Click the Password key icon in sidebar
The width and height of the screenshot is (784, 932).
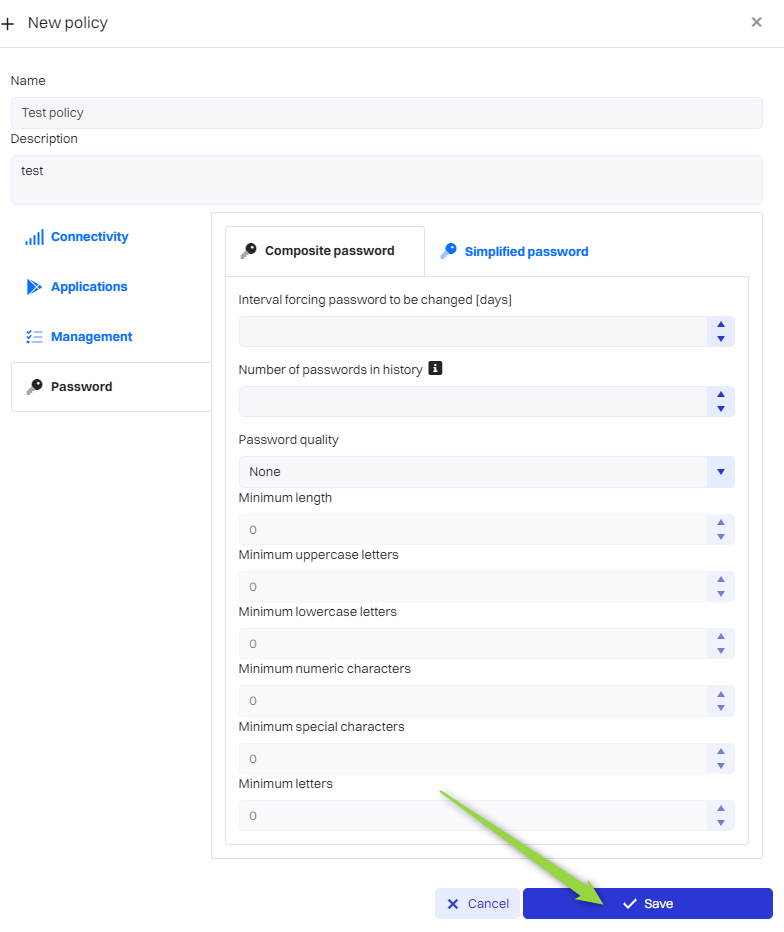pyautogui.click(x=34, y=387)
